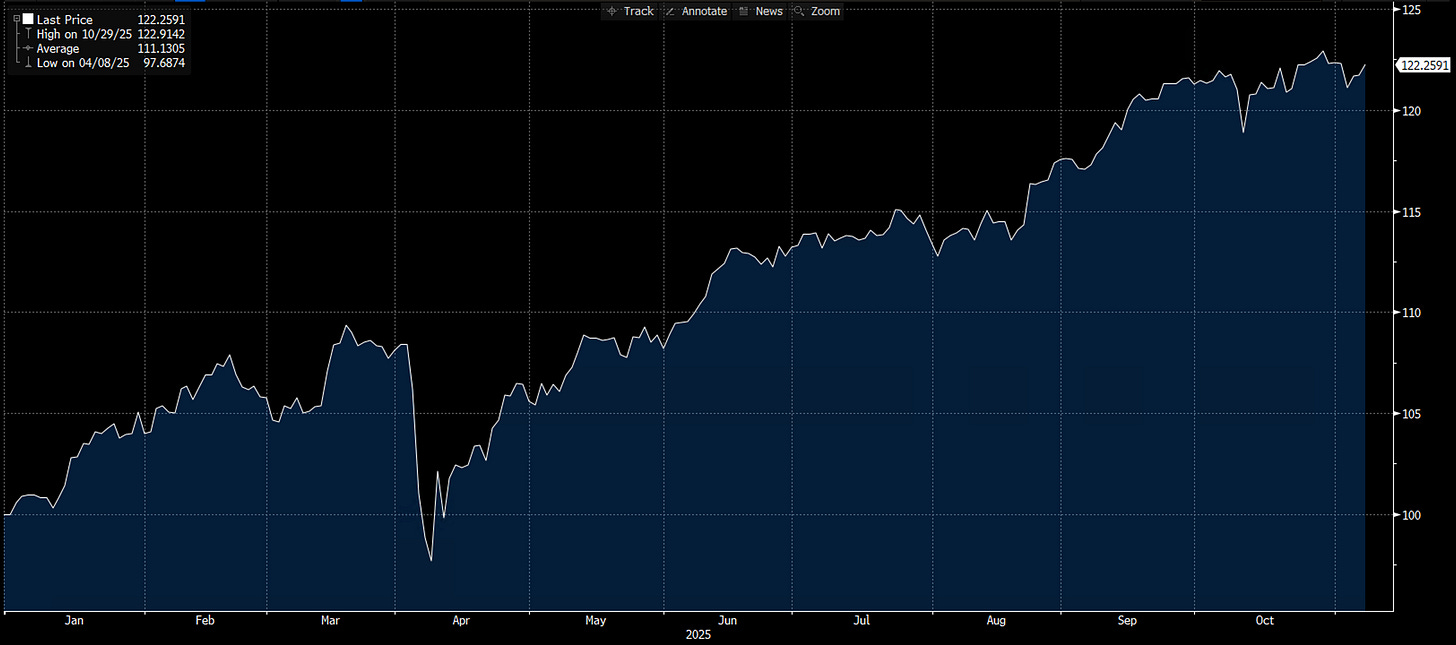Click the Jan label on the date axis
1456x645 pixels.
coord(74,621)
